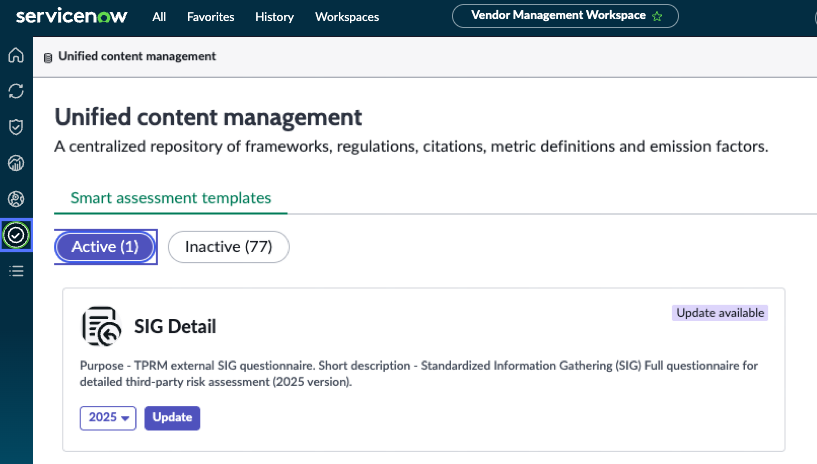Click the database icon beside Unified content management tab
Screen dimensions: 817x464
coord(48,58)
